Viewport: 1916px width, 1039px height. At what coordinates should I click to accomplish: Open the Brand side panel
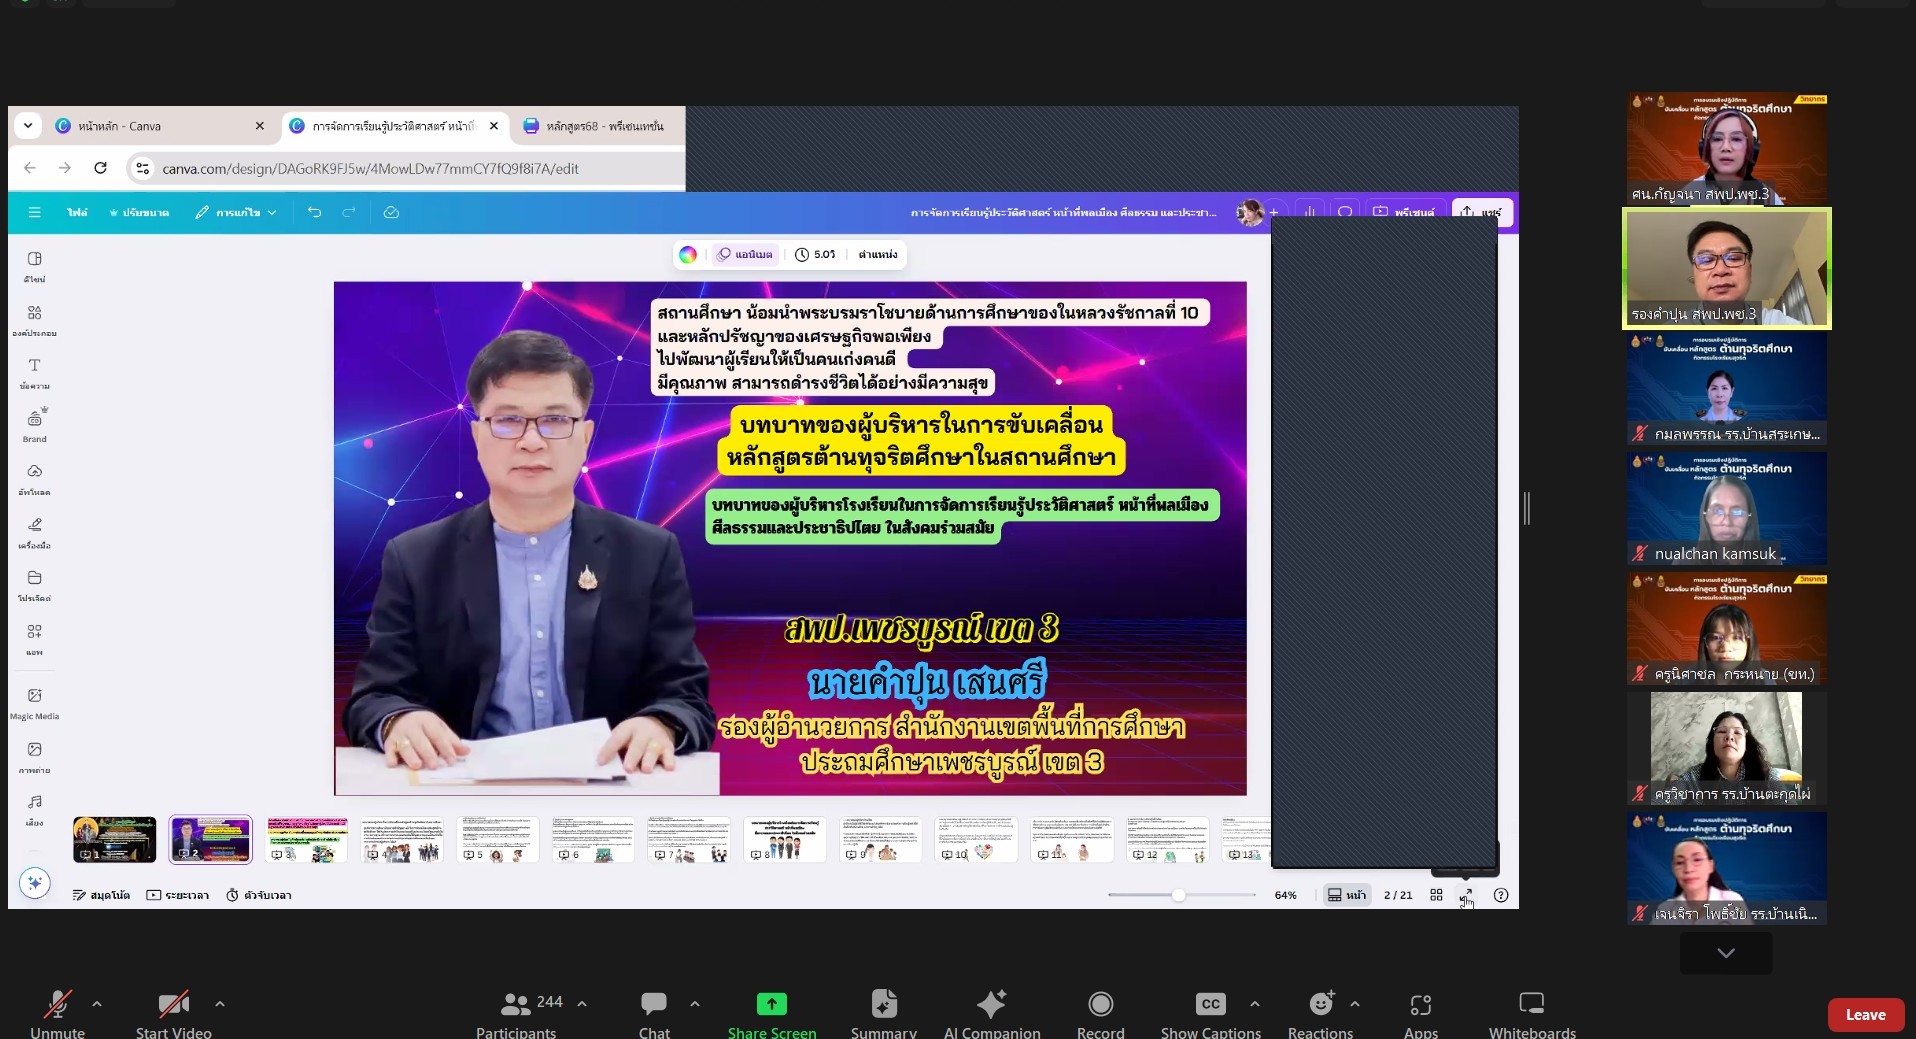pyautogui.click(x=34, y=426)
